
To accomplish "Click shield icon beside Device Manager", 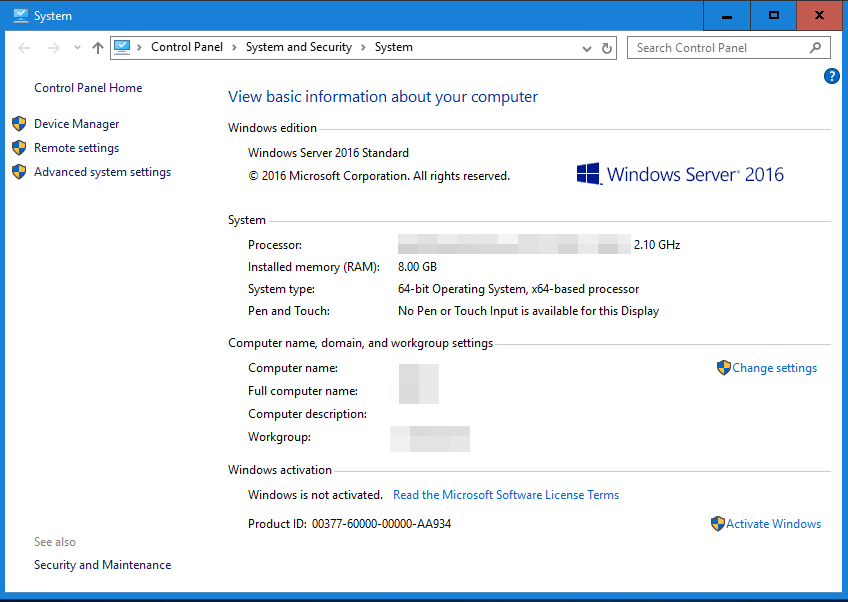I will (19, 124).
